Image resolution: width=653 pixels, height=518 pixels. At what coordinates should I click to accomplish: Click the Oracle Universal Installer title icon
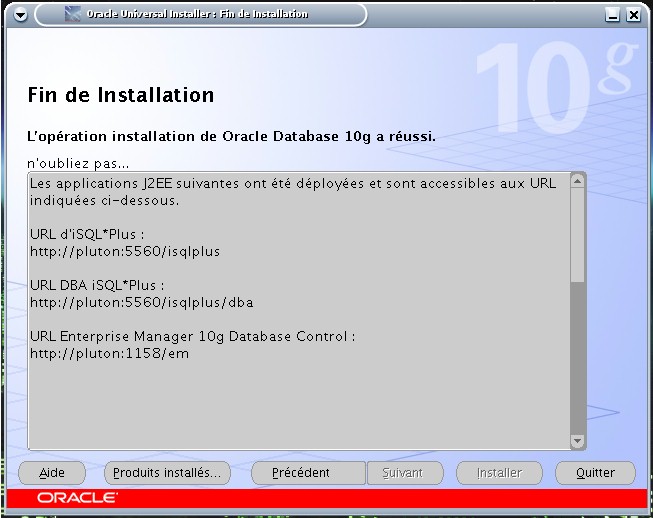click(x=72, y=14)
